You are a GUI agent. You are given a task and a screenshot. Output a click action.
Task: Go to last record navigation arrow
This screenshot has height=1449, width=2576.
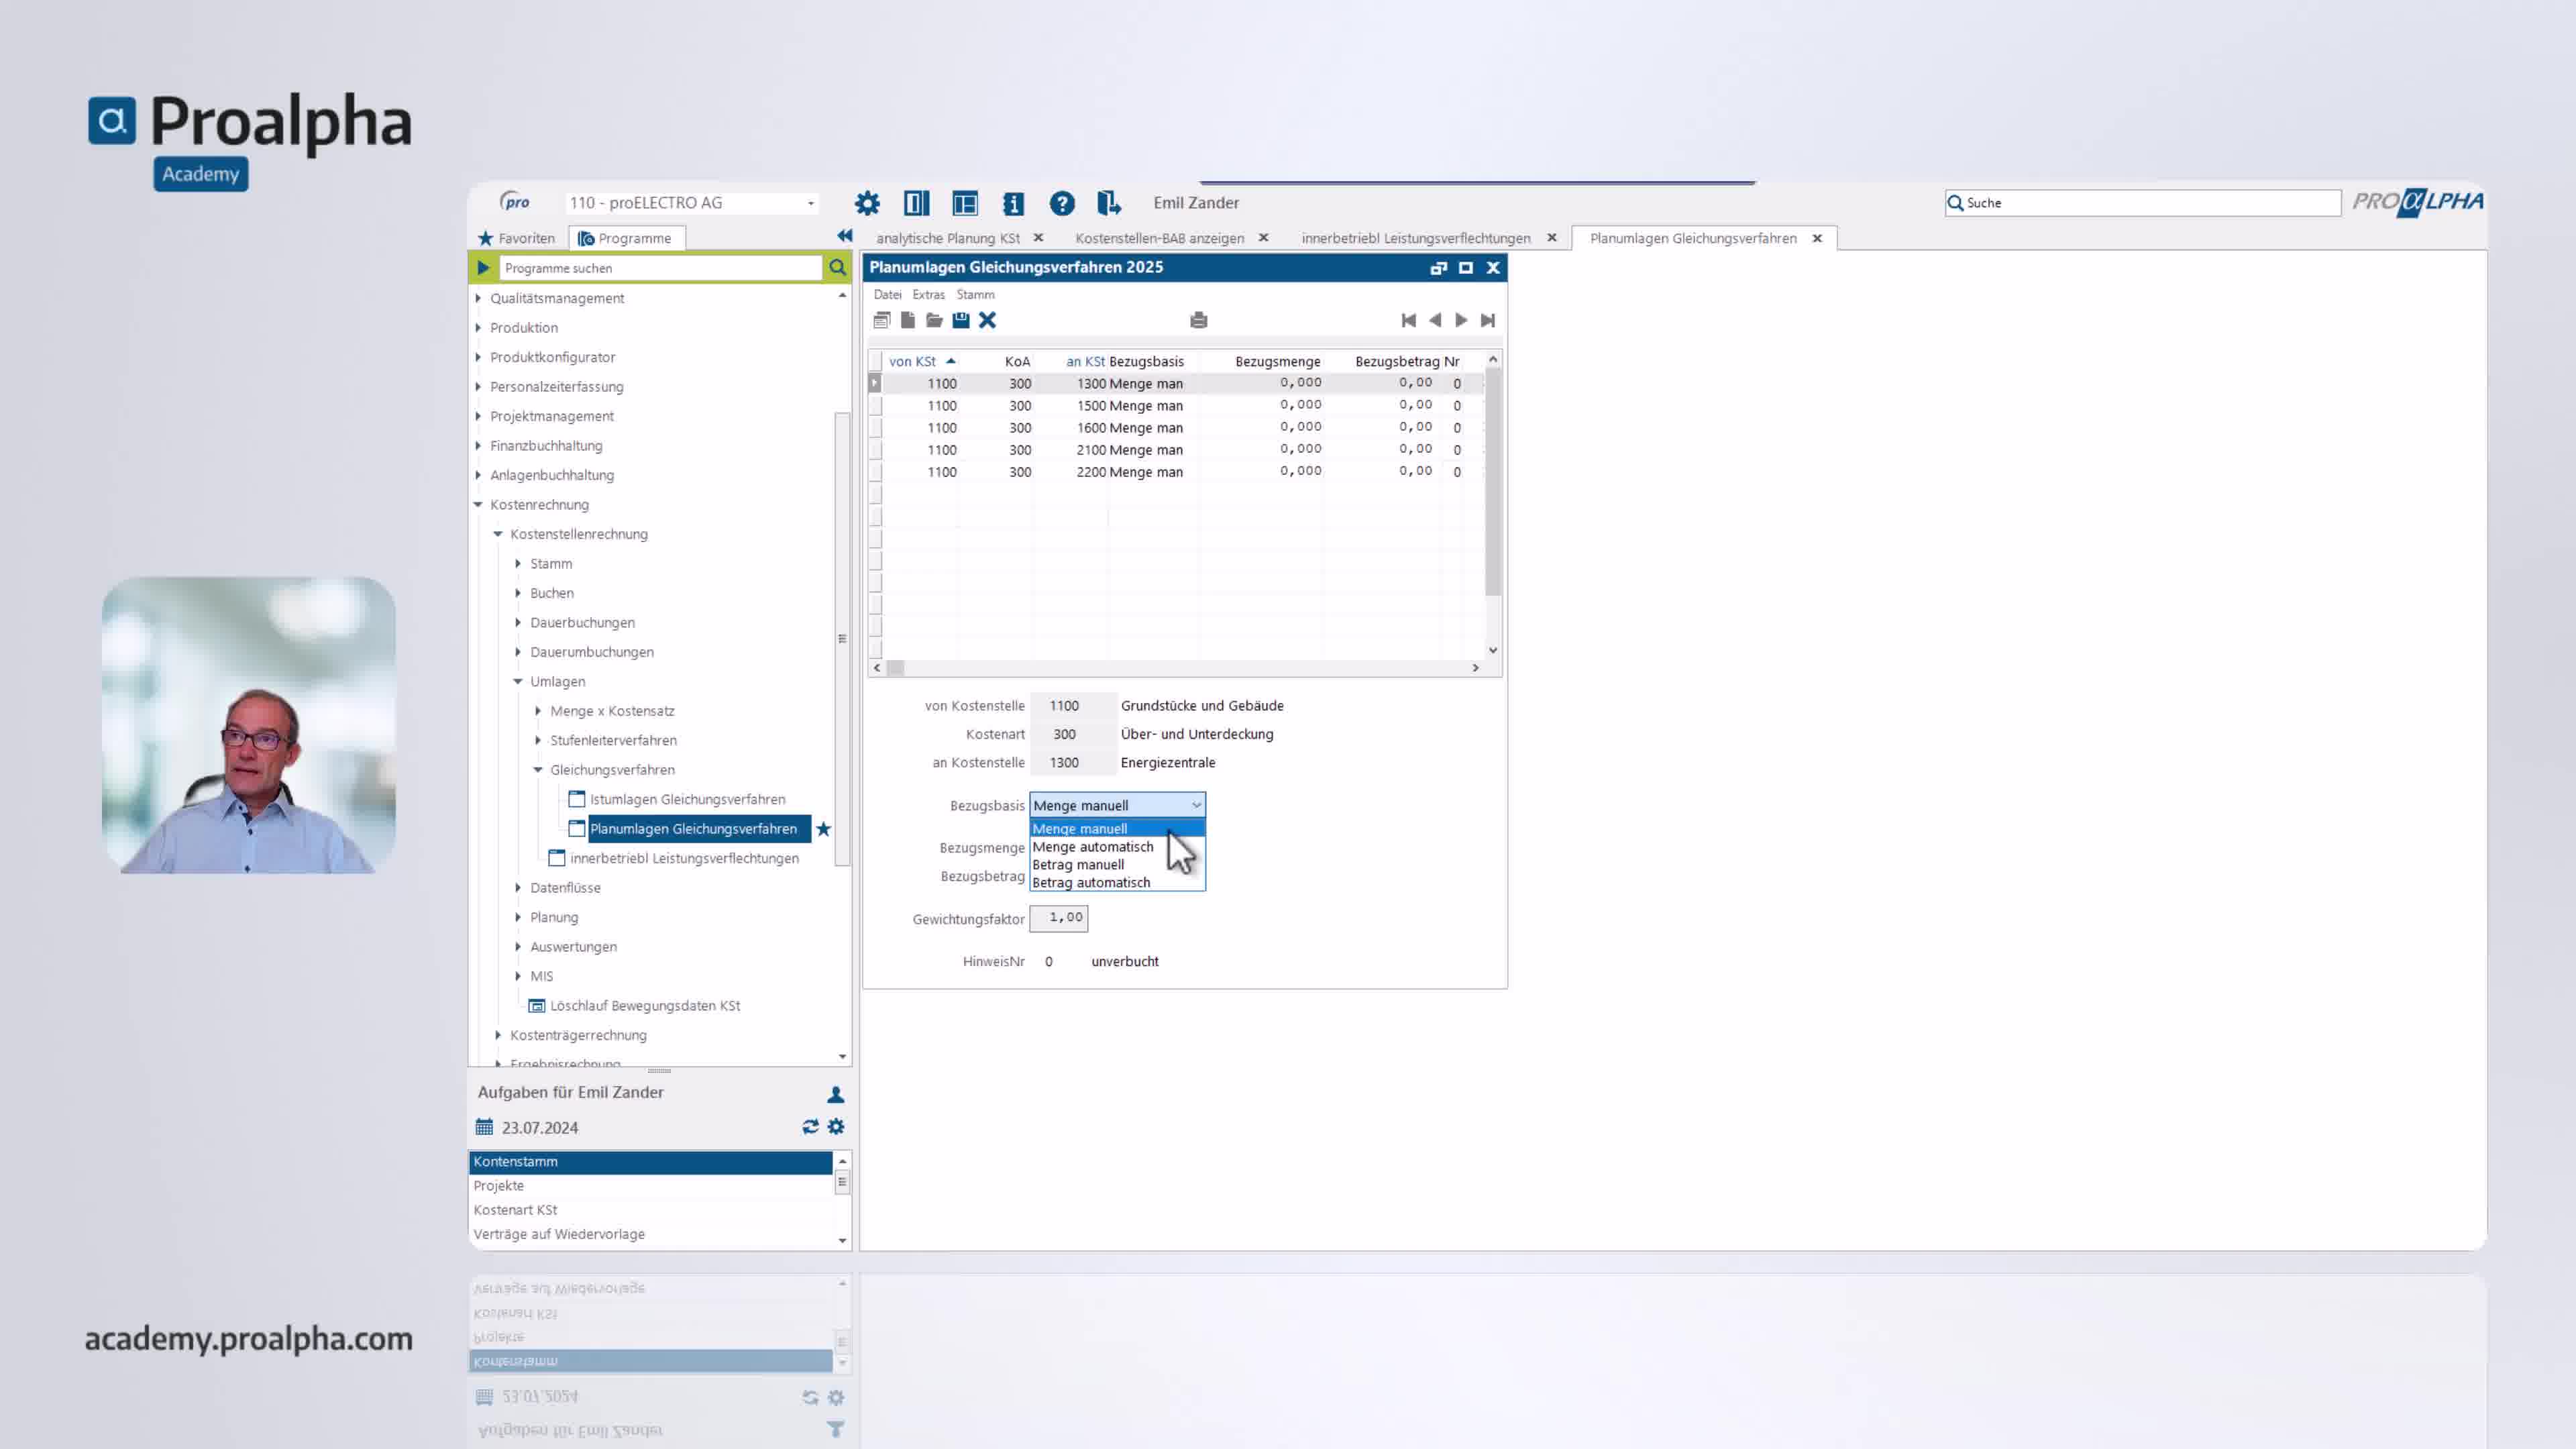pos(1487,320)
